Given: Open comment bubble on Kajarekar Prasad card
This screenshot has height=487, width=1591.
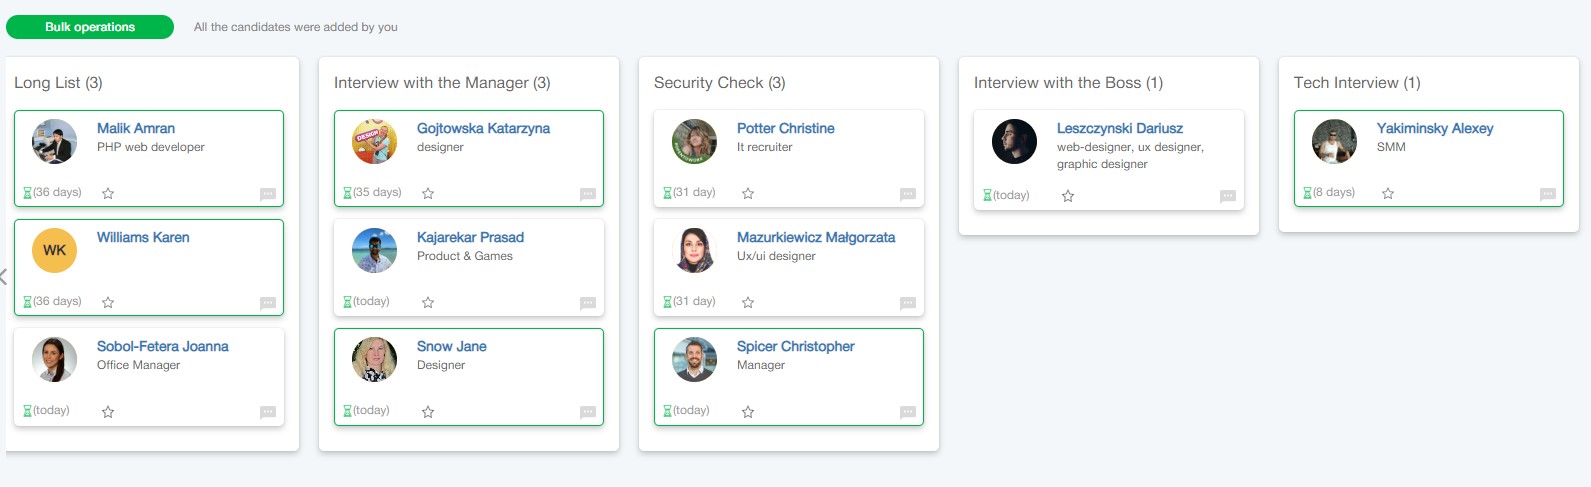Looking at the screenshot, I should (588, 303).
